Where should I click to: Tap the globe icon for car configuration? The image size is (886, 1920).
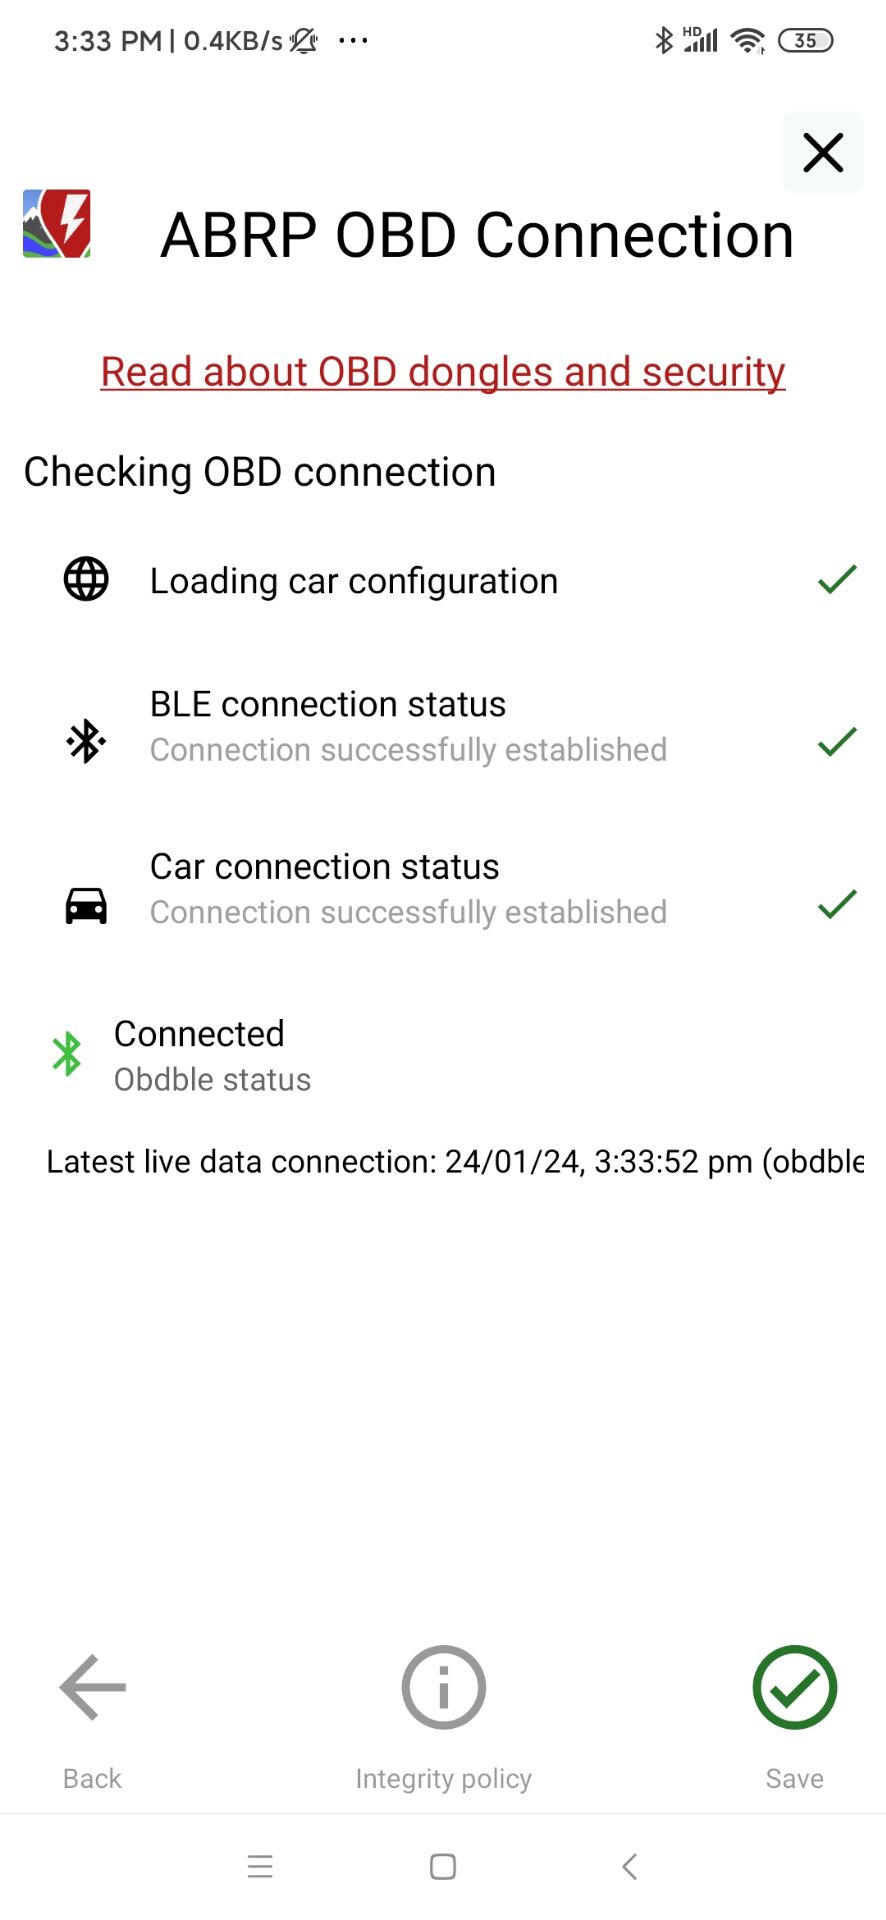[x=86, y=579]
